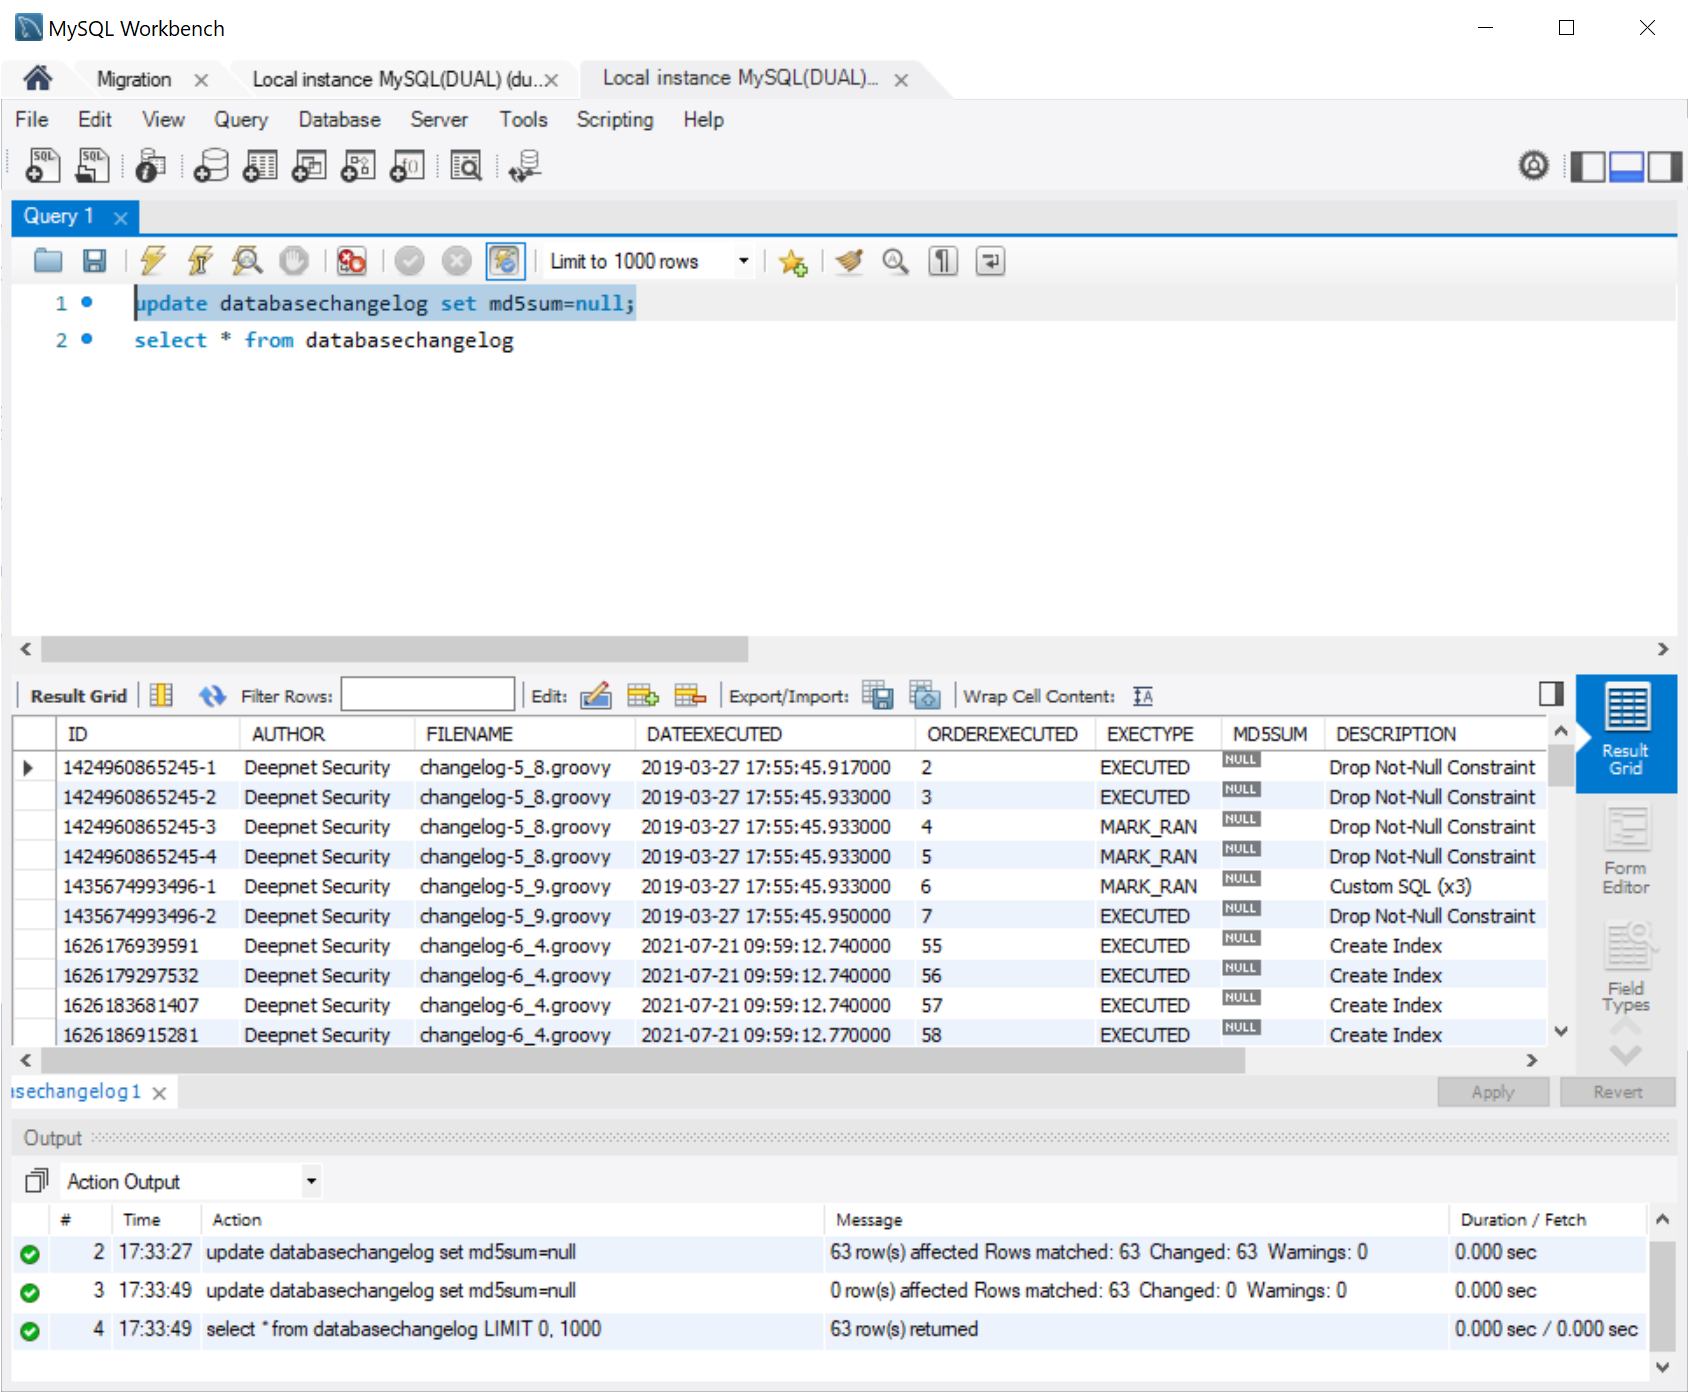Execute the SQL with the lightning bolt icon

(x=153, y=261)
